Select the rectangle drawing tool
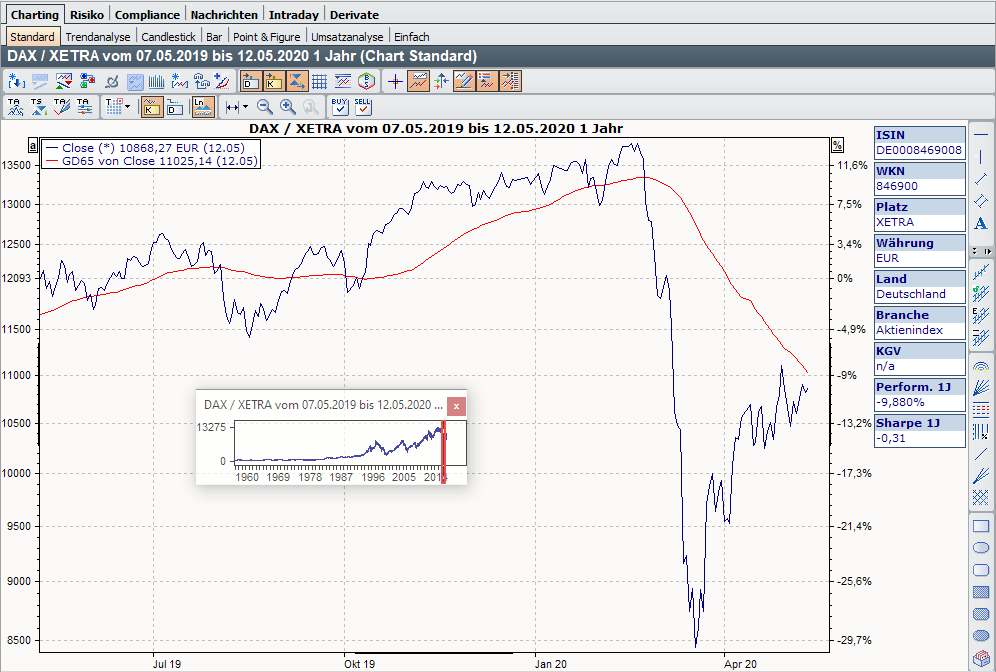996x672 pixels. pos(981,526)
